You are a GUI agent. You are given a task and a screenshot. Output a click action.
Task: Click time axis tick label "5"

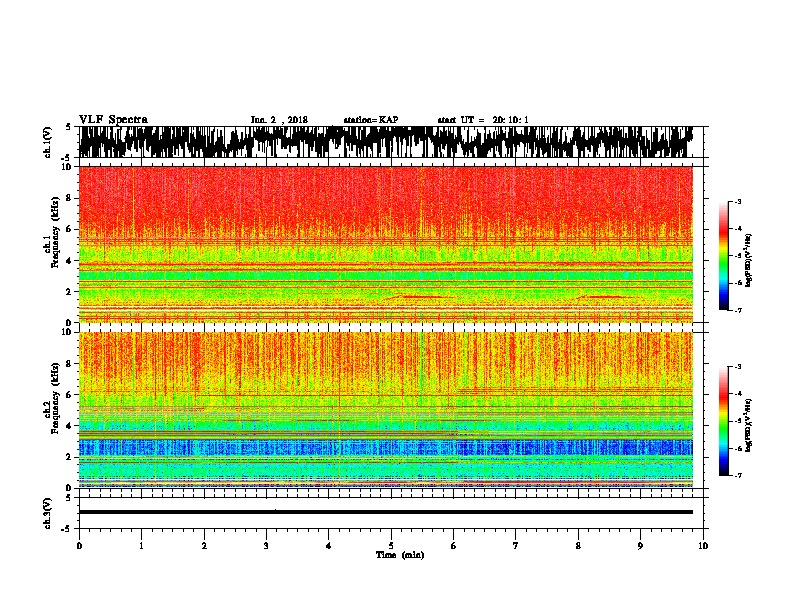391,546
